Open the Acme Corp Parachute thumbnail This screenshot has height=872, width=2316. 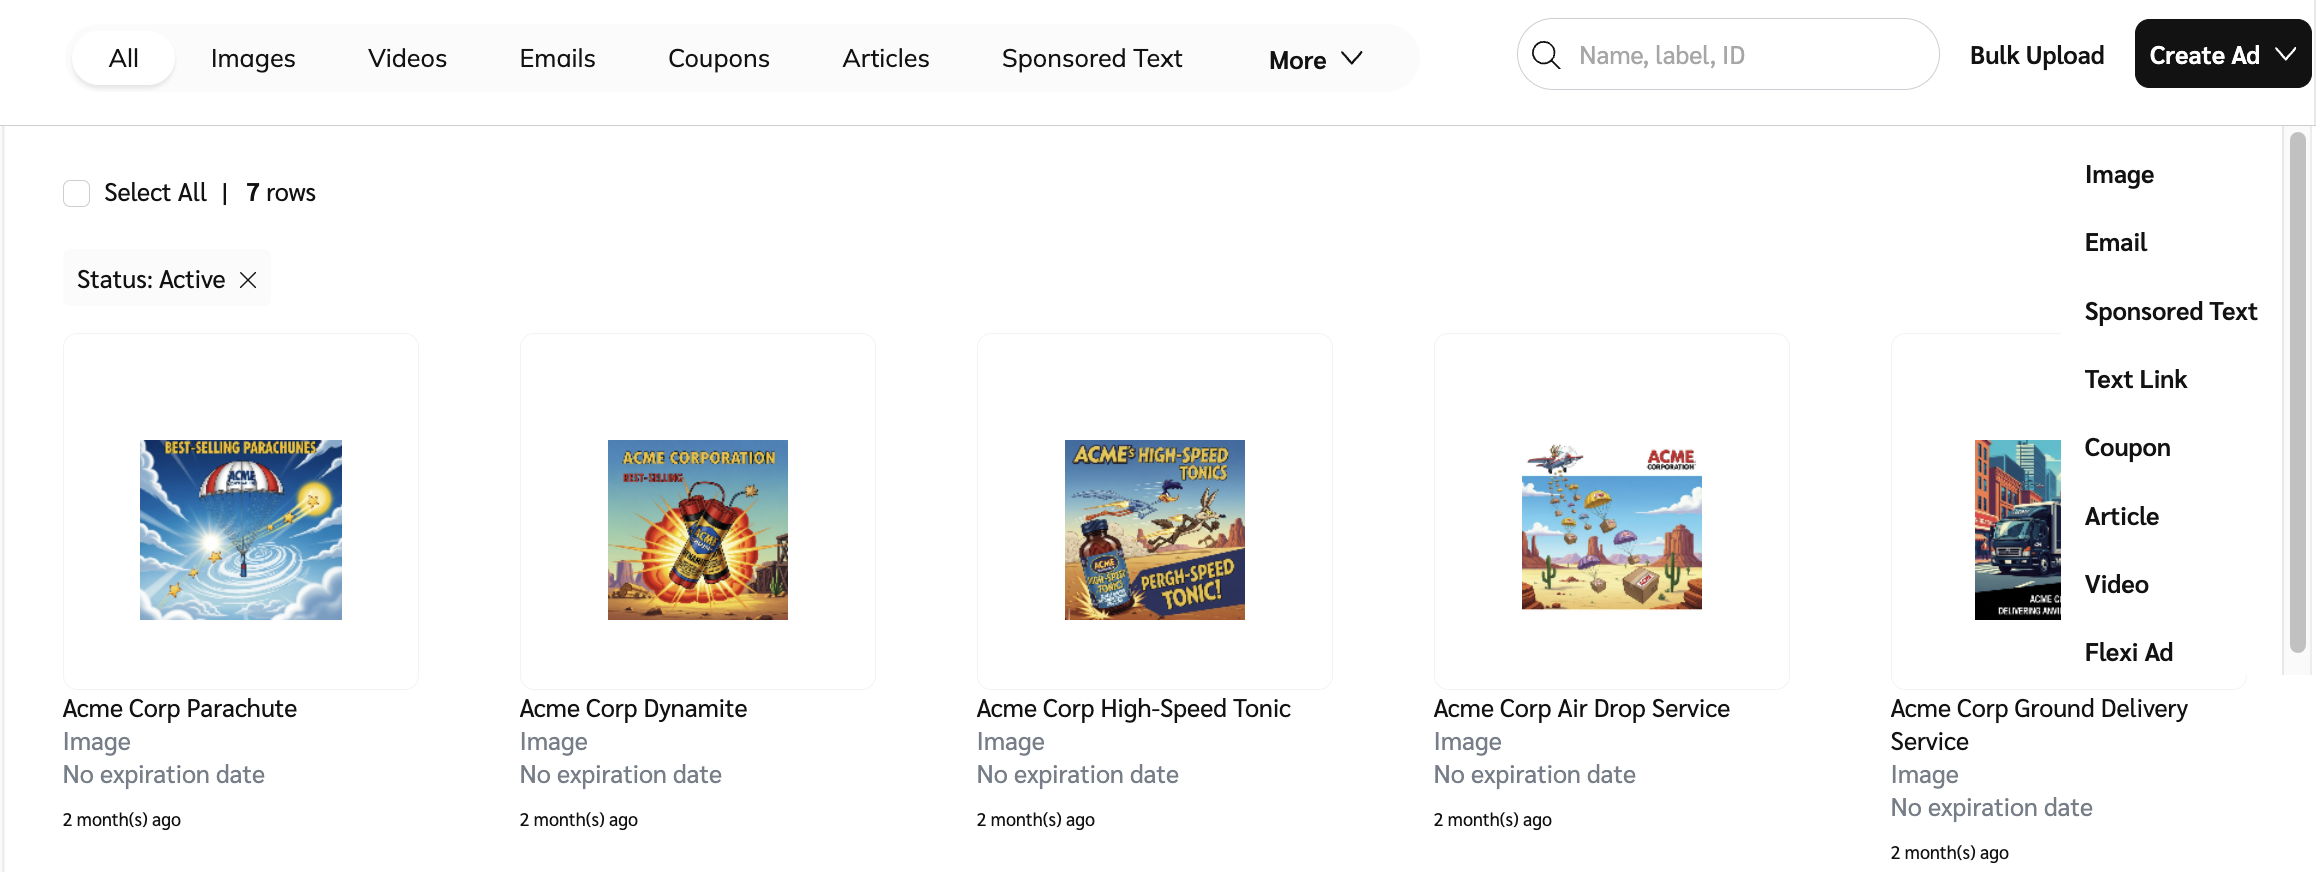click(241, 530)
